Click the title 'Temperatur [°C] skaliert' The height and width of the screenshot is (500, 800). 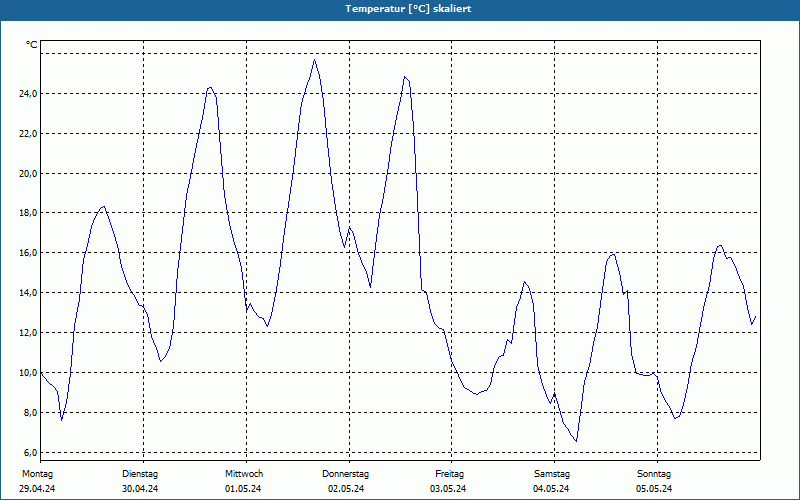pos(408,9)
